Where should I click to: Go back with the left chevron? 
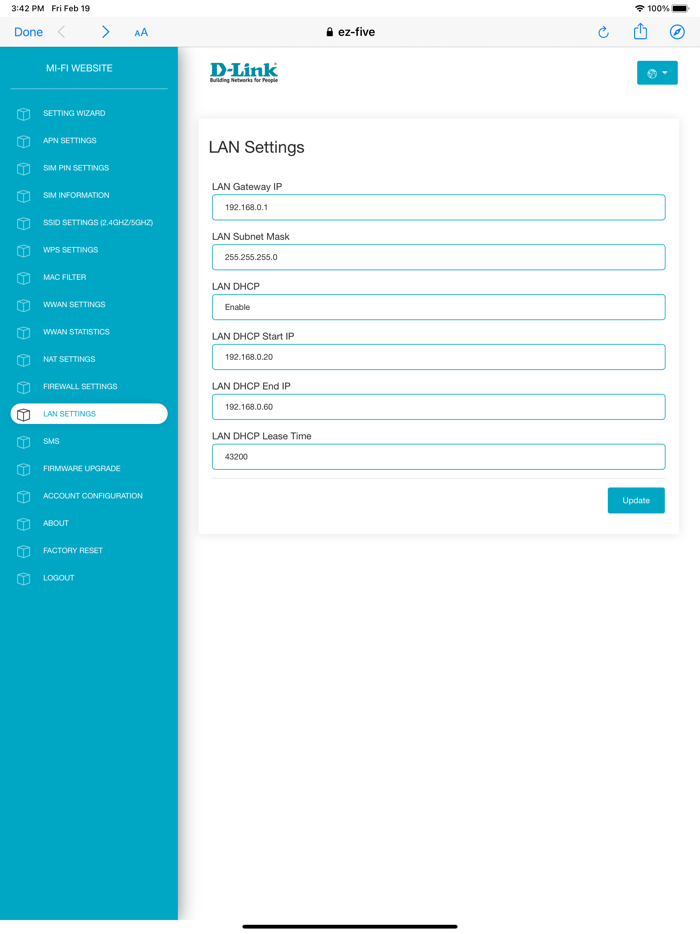pos(61,32)
